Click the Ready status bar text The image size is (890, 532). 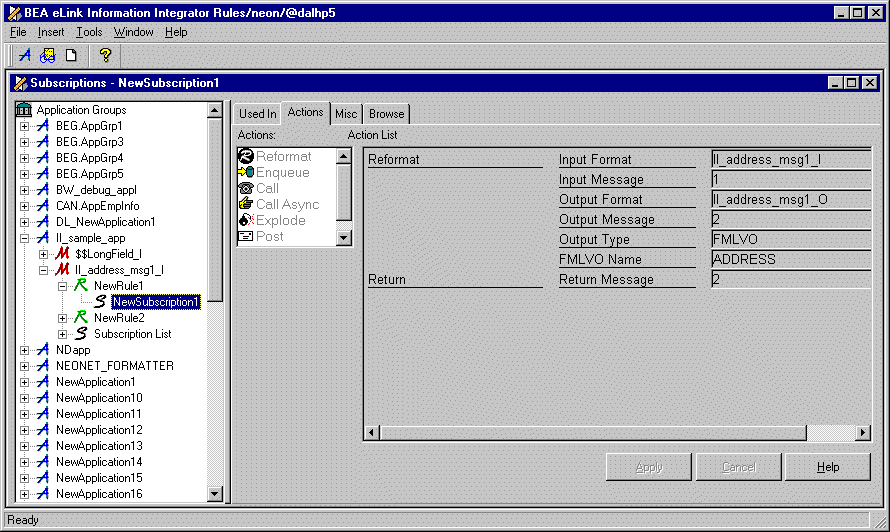click(23, 520)
